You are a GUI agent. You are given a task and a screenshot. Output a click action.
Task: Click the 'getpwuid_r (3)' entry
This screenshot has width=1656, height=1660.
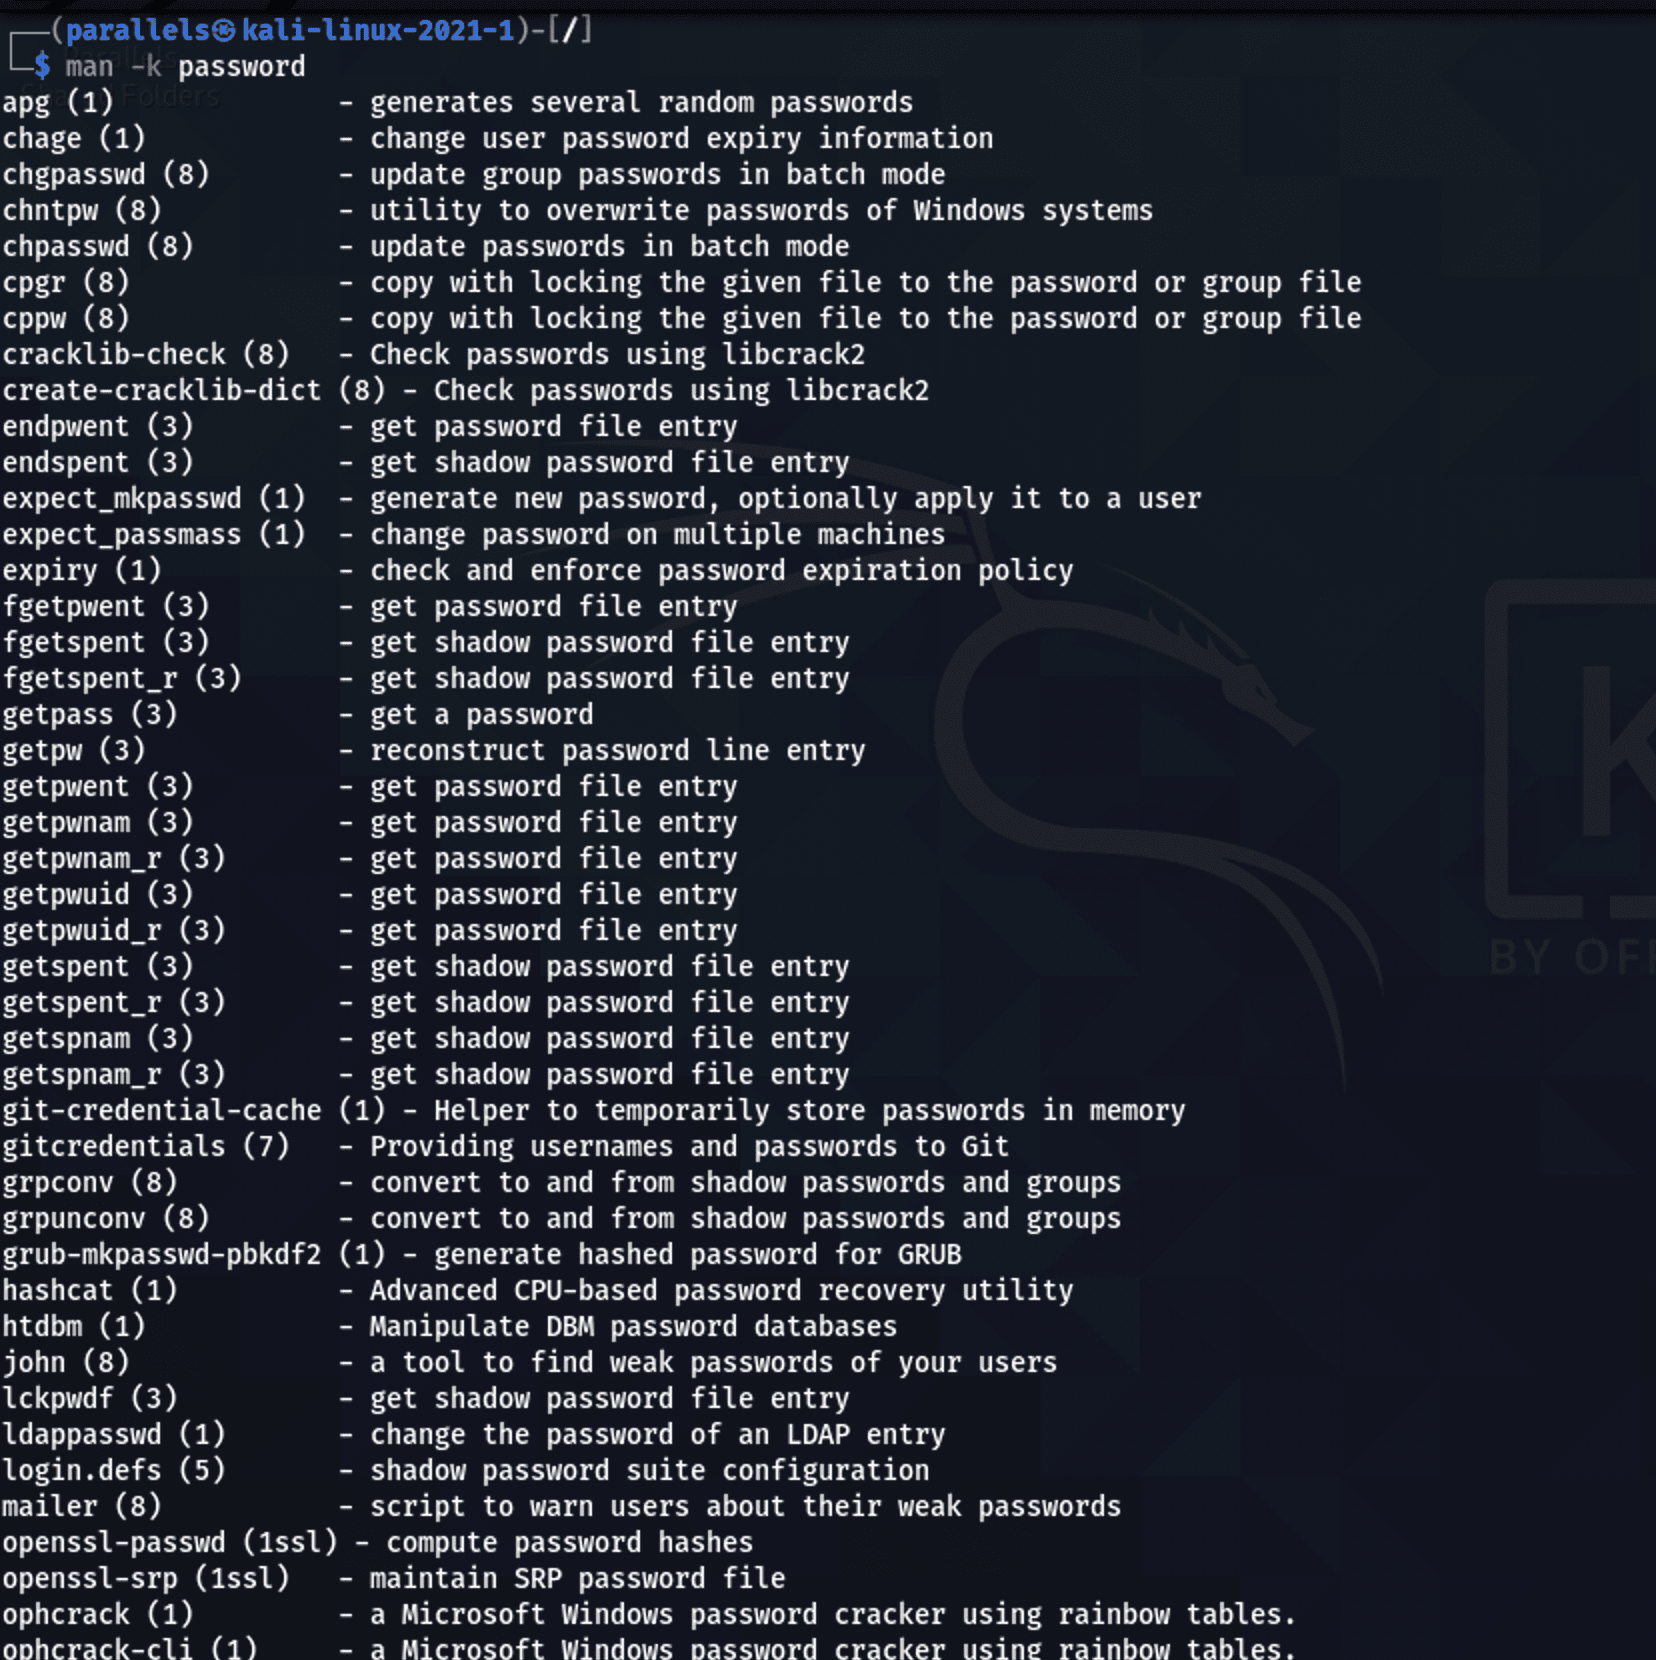(x=114, y=931)
